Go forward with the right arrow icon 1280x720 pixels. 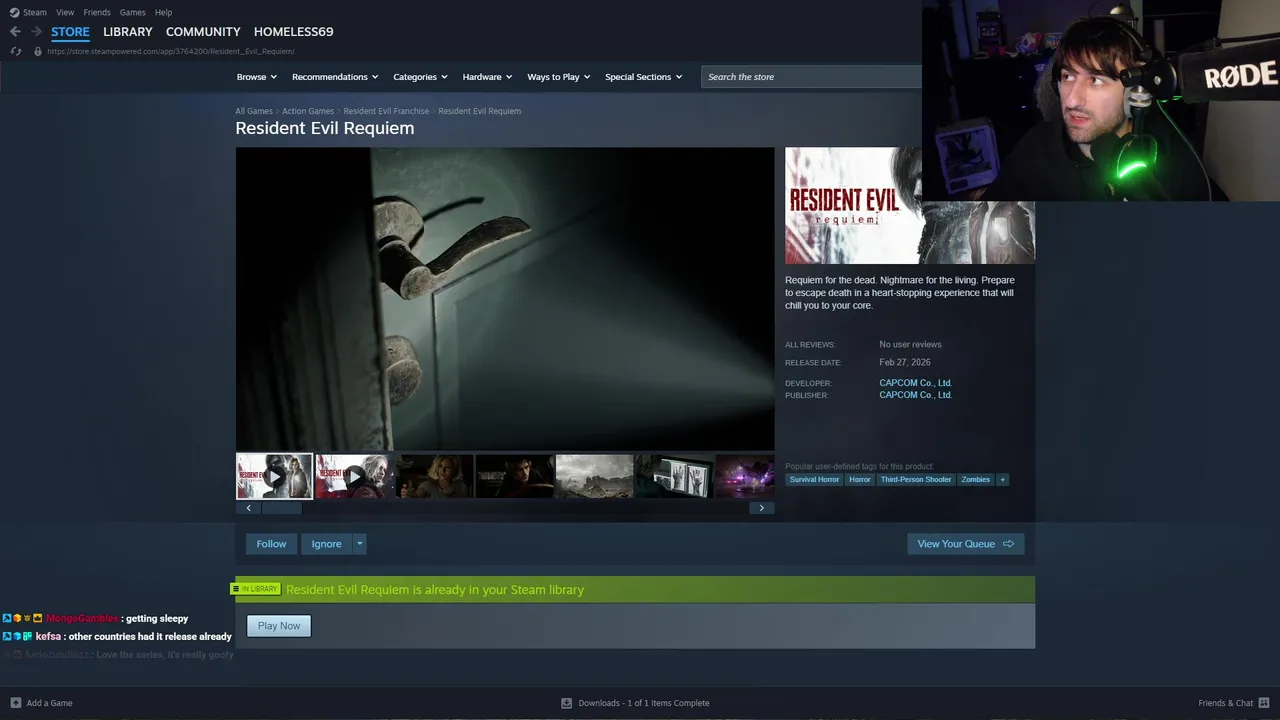click(36, 32)
